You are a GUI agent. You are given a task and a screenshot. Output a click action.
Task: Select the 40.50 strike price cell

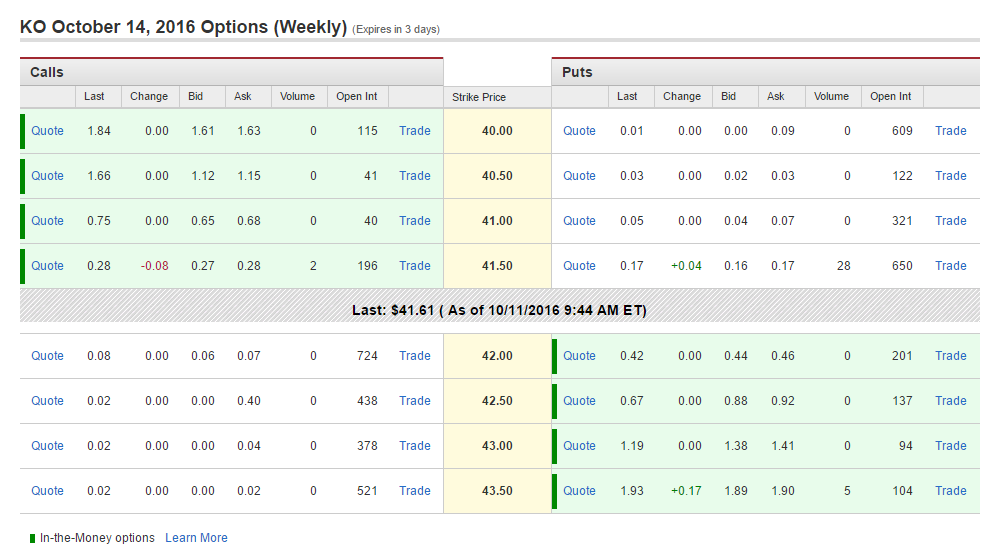coord(497,176)
